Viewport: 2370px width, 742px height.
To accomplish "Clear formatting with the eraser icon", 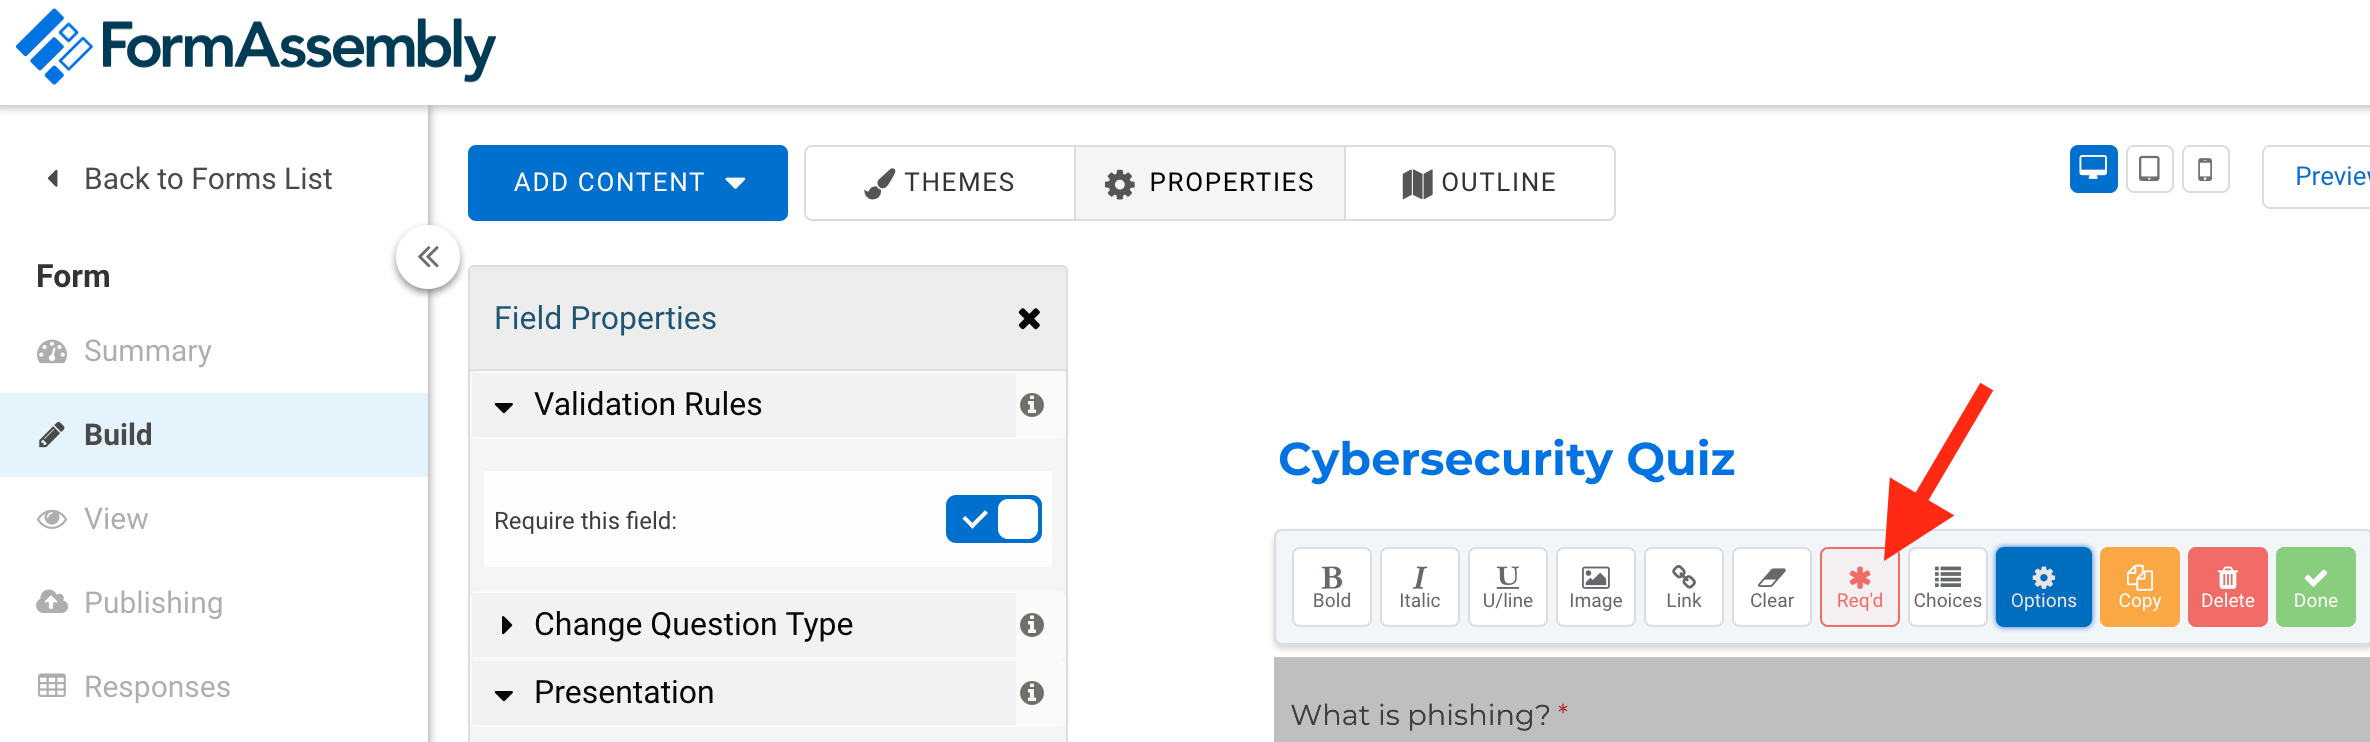I will pyautogui.click(x=1771, y=587).
